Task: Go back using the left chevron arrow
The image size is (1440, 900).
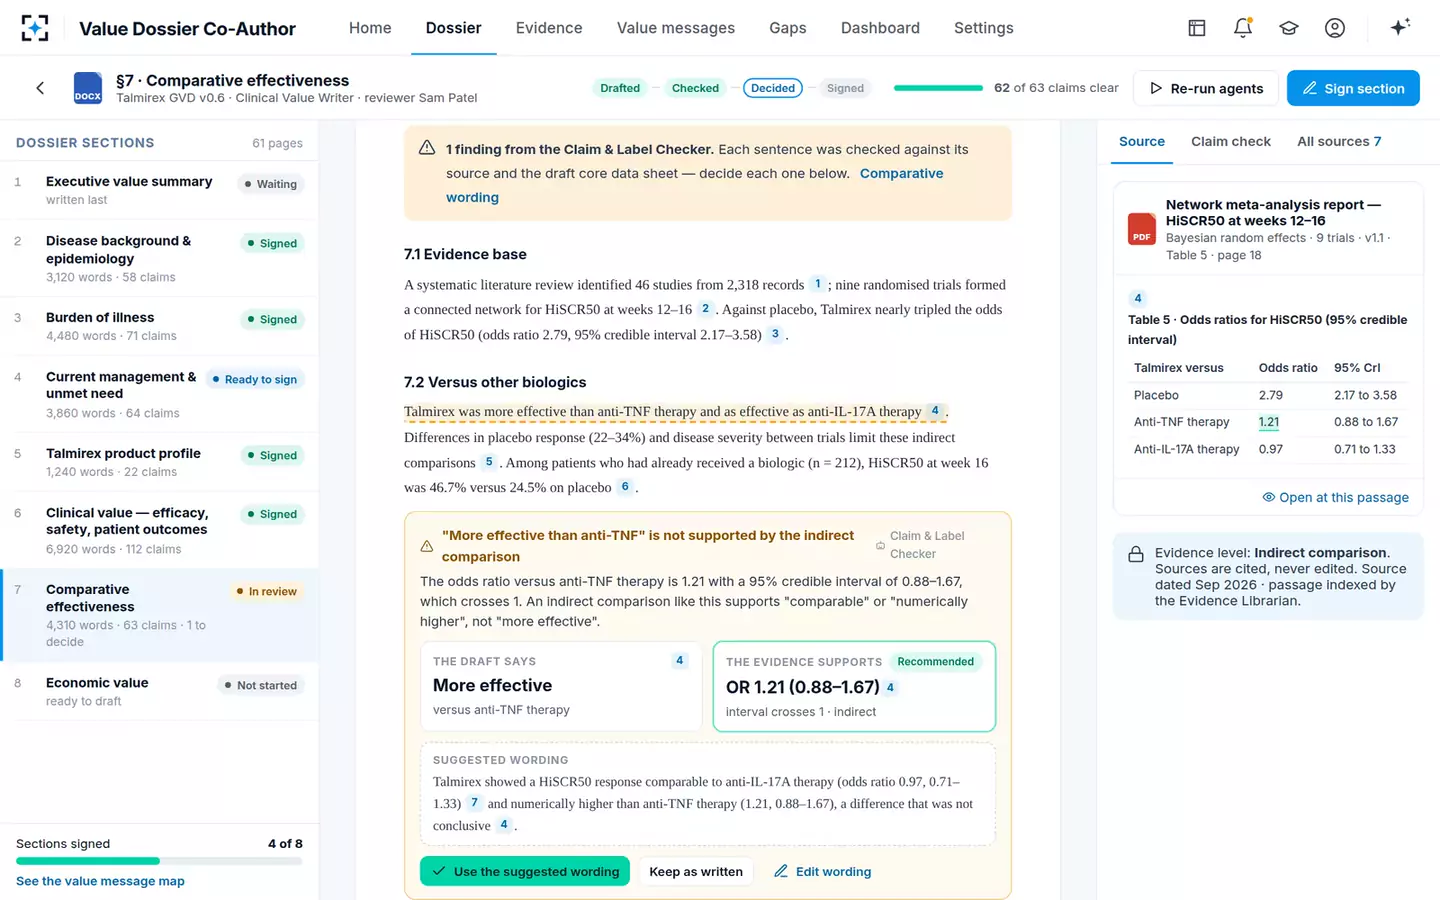Action: (x=40, y=88)
